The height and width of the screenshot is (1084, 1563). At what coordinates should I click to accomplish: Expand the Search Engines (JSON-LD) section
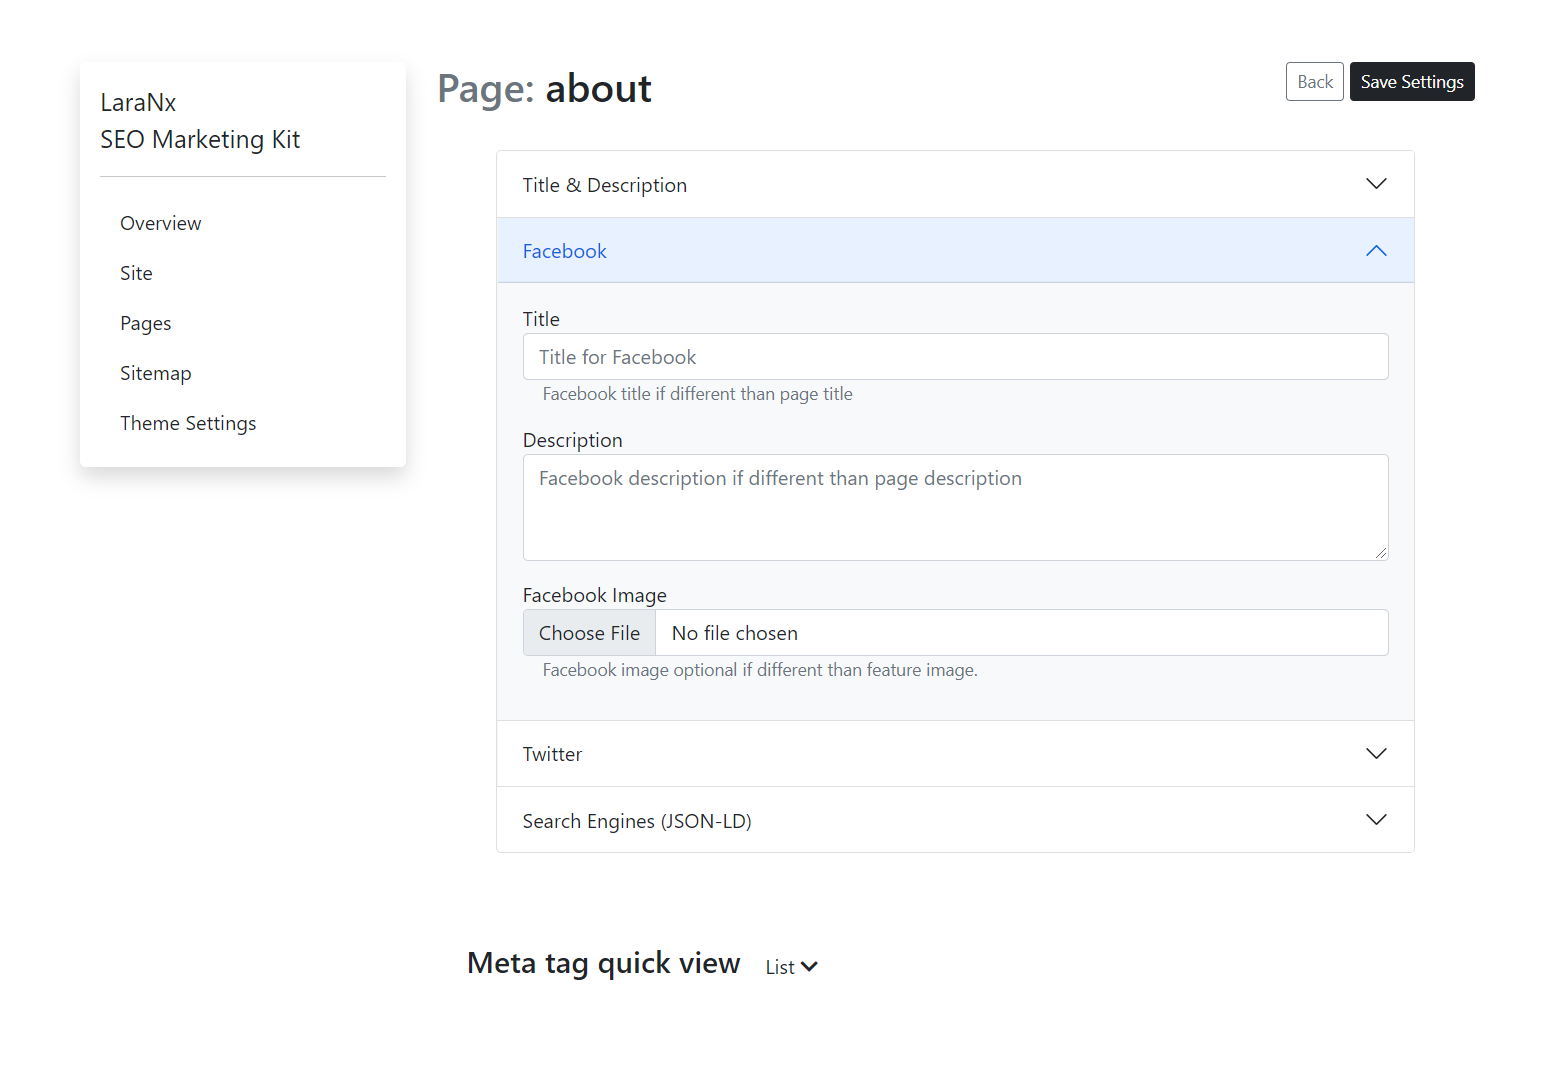pos(954,820)
